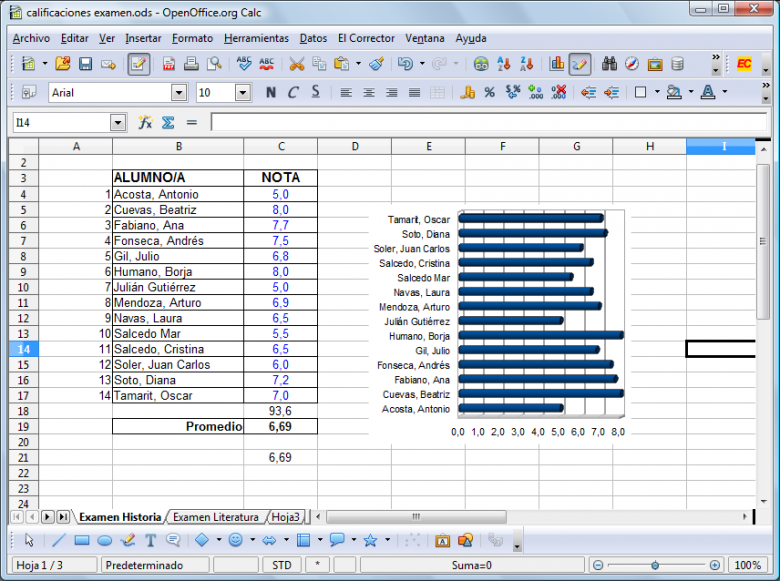Go to last sheet tab button
Image resolution: width=780 pixels, height=581 pixels.
pyautogui.click(x=63, y=517)
